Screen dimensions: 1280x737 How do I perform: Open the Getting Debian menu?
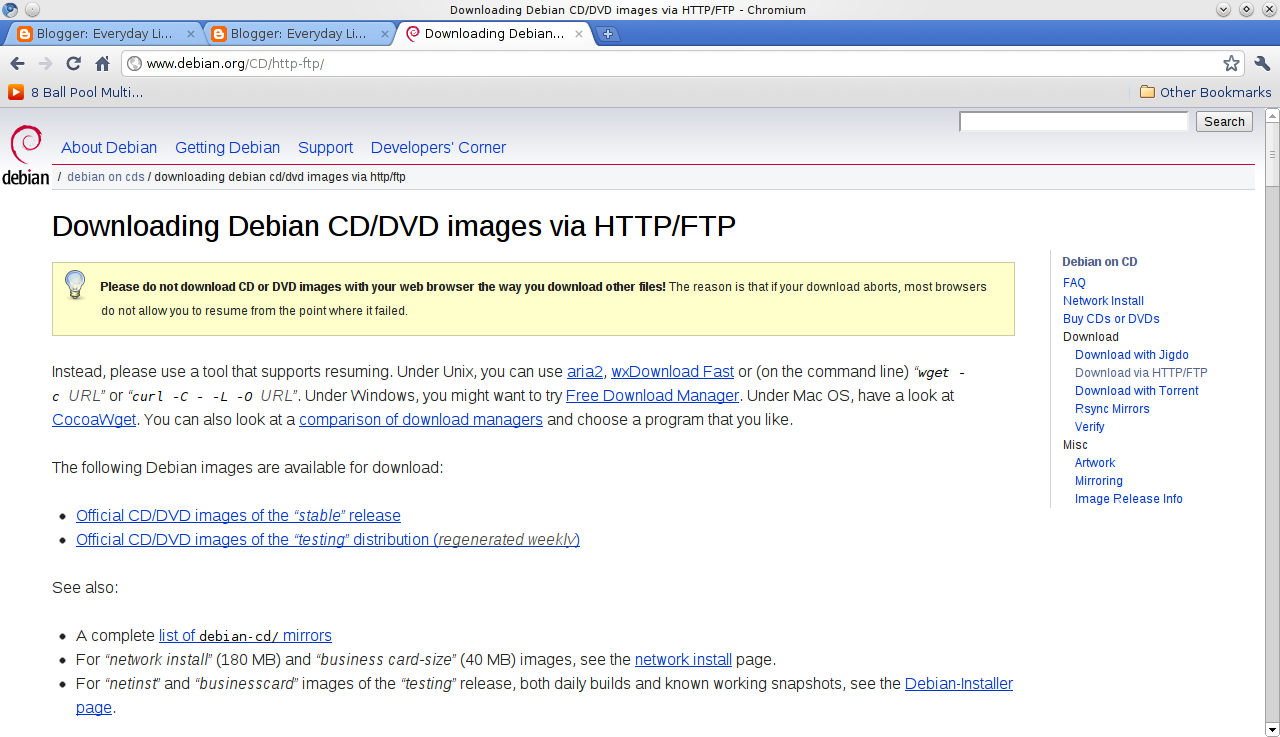[x=227, y=147]
